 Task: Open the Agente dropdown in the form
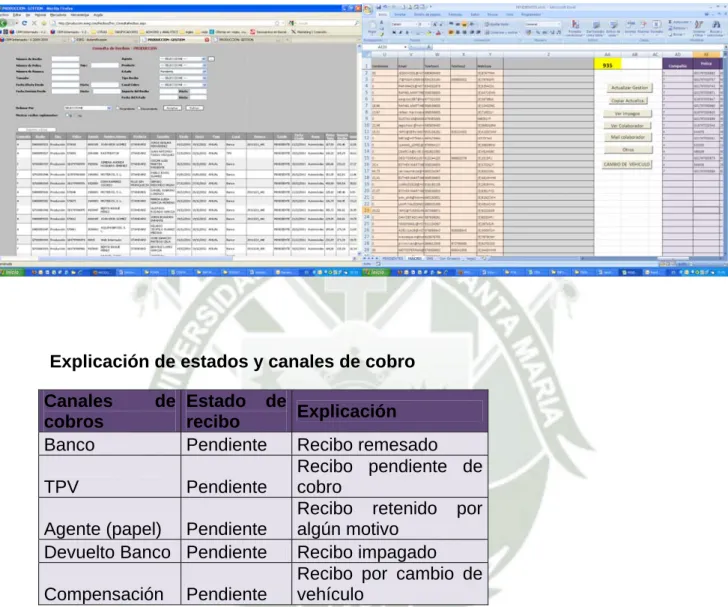tap(183, 59)
